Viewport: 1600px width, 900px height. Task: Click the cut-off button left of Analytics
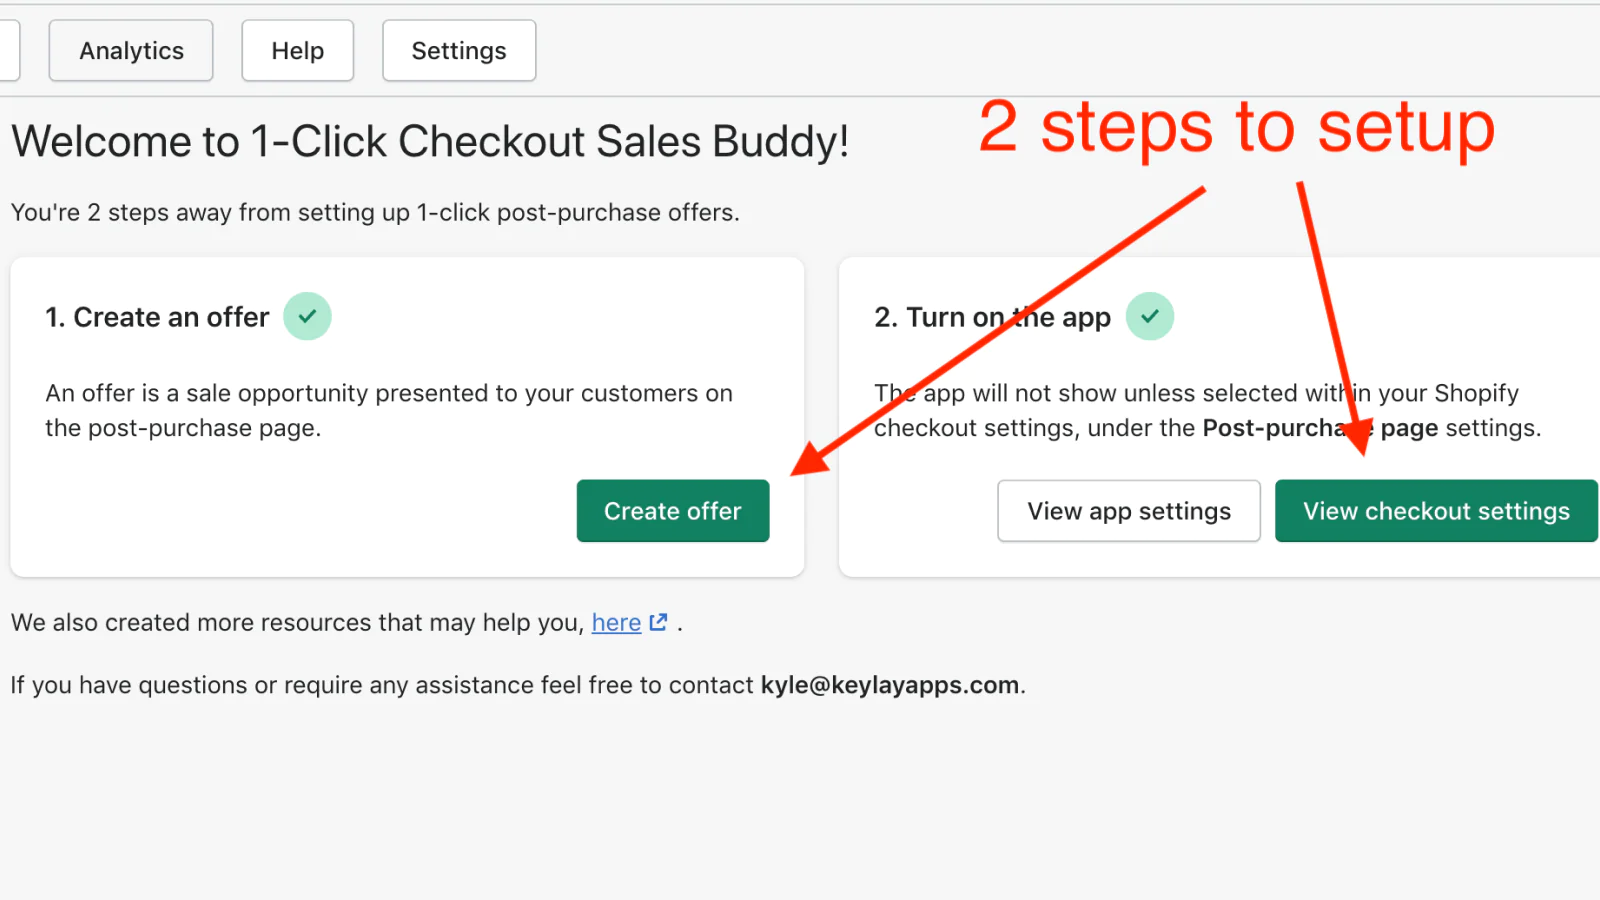8,51
